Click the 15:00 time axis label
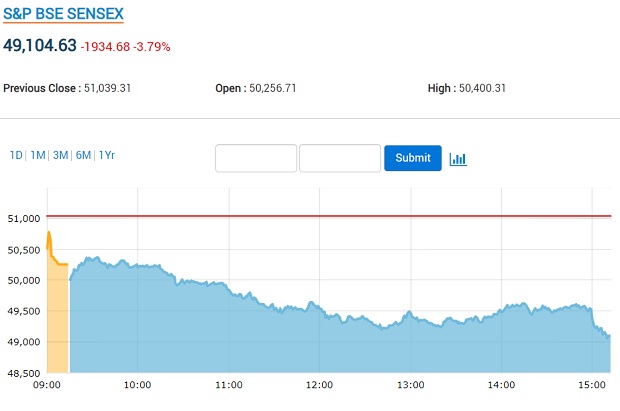Image resolution: width=620 pixels, height=411 pixels. [x=592, y=385]
